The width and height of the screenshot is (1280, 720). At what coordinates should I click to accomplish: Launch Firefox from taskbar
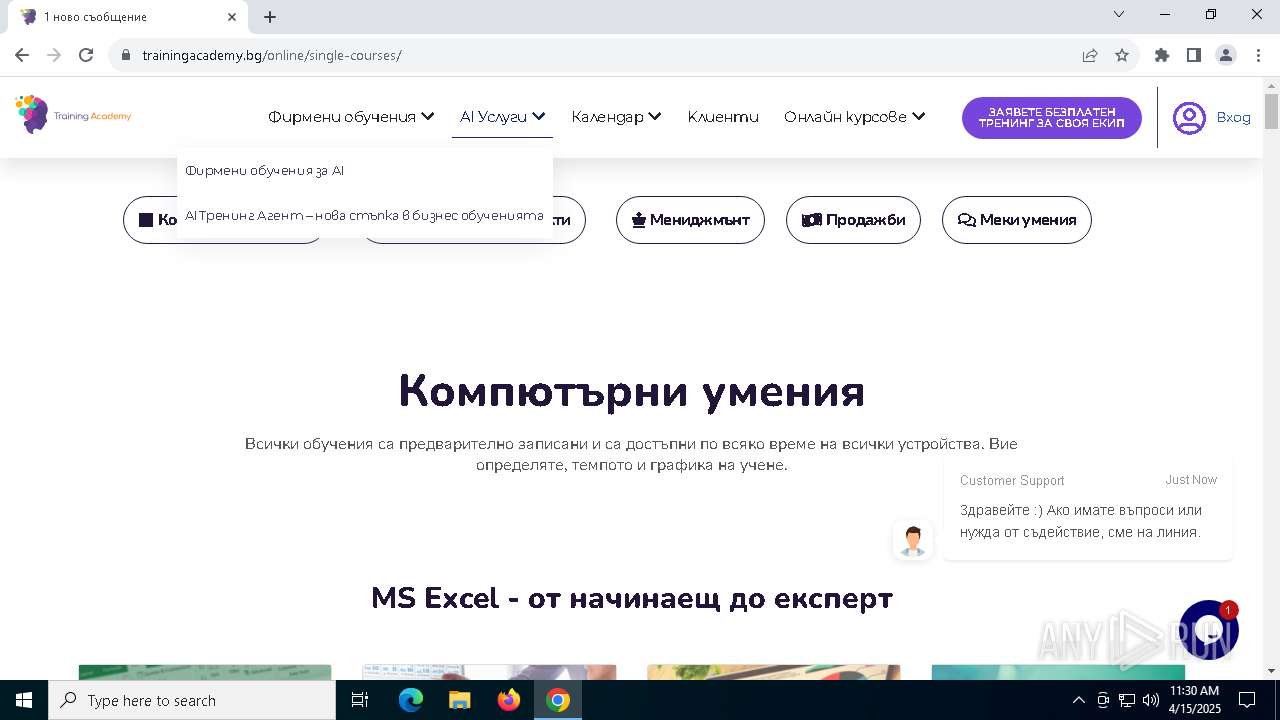tap(509, 700)
